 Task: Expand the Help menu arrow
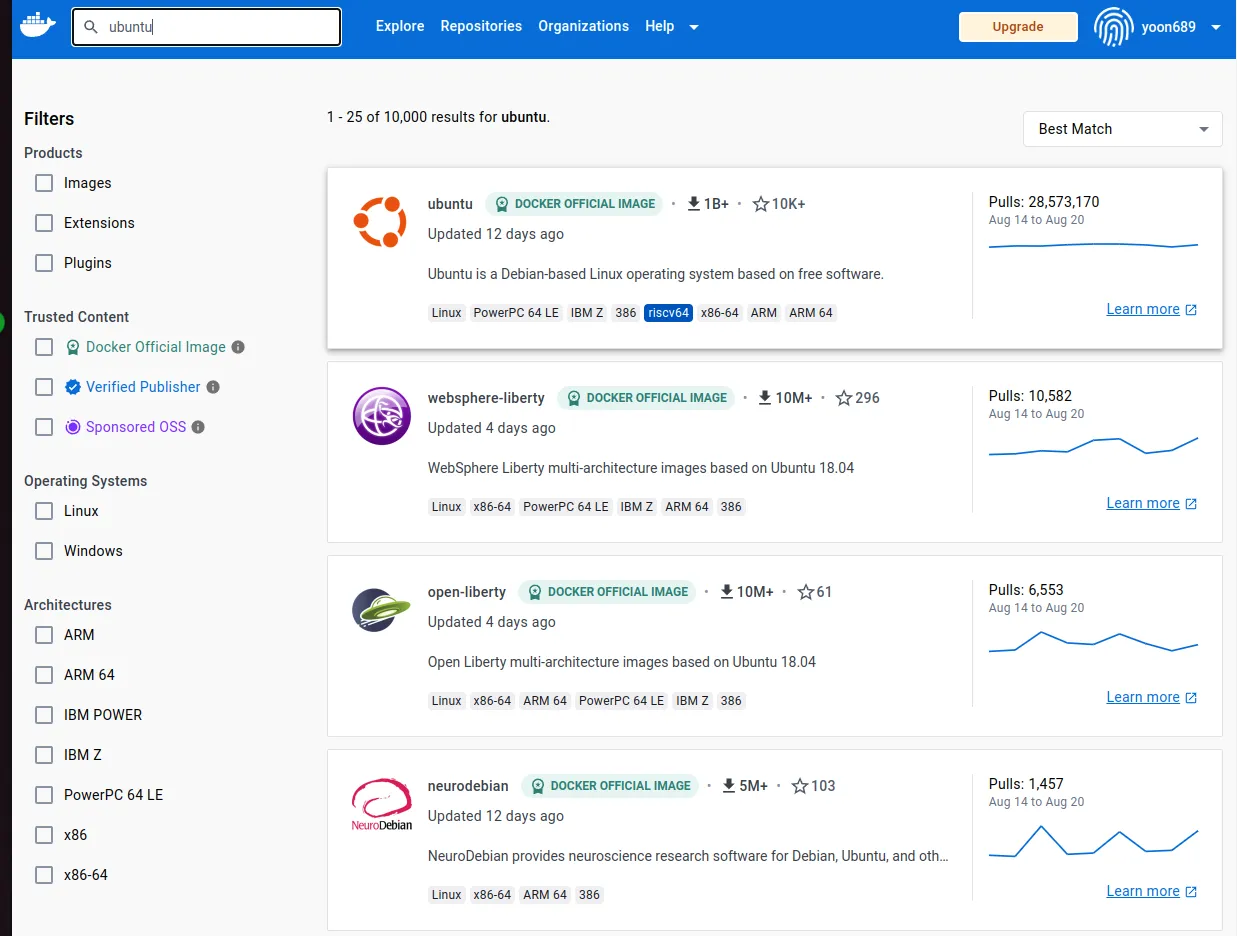[x=694, y=27]
